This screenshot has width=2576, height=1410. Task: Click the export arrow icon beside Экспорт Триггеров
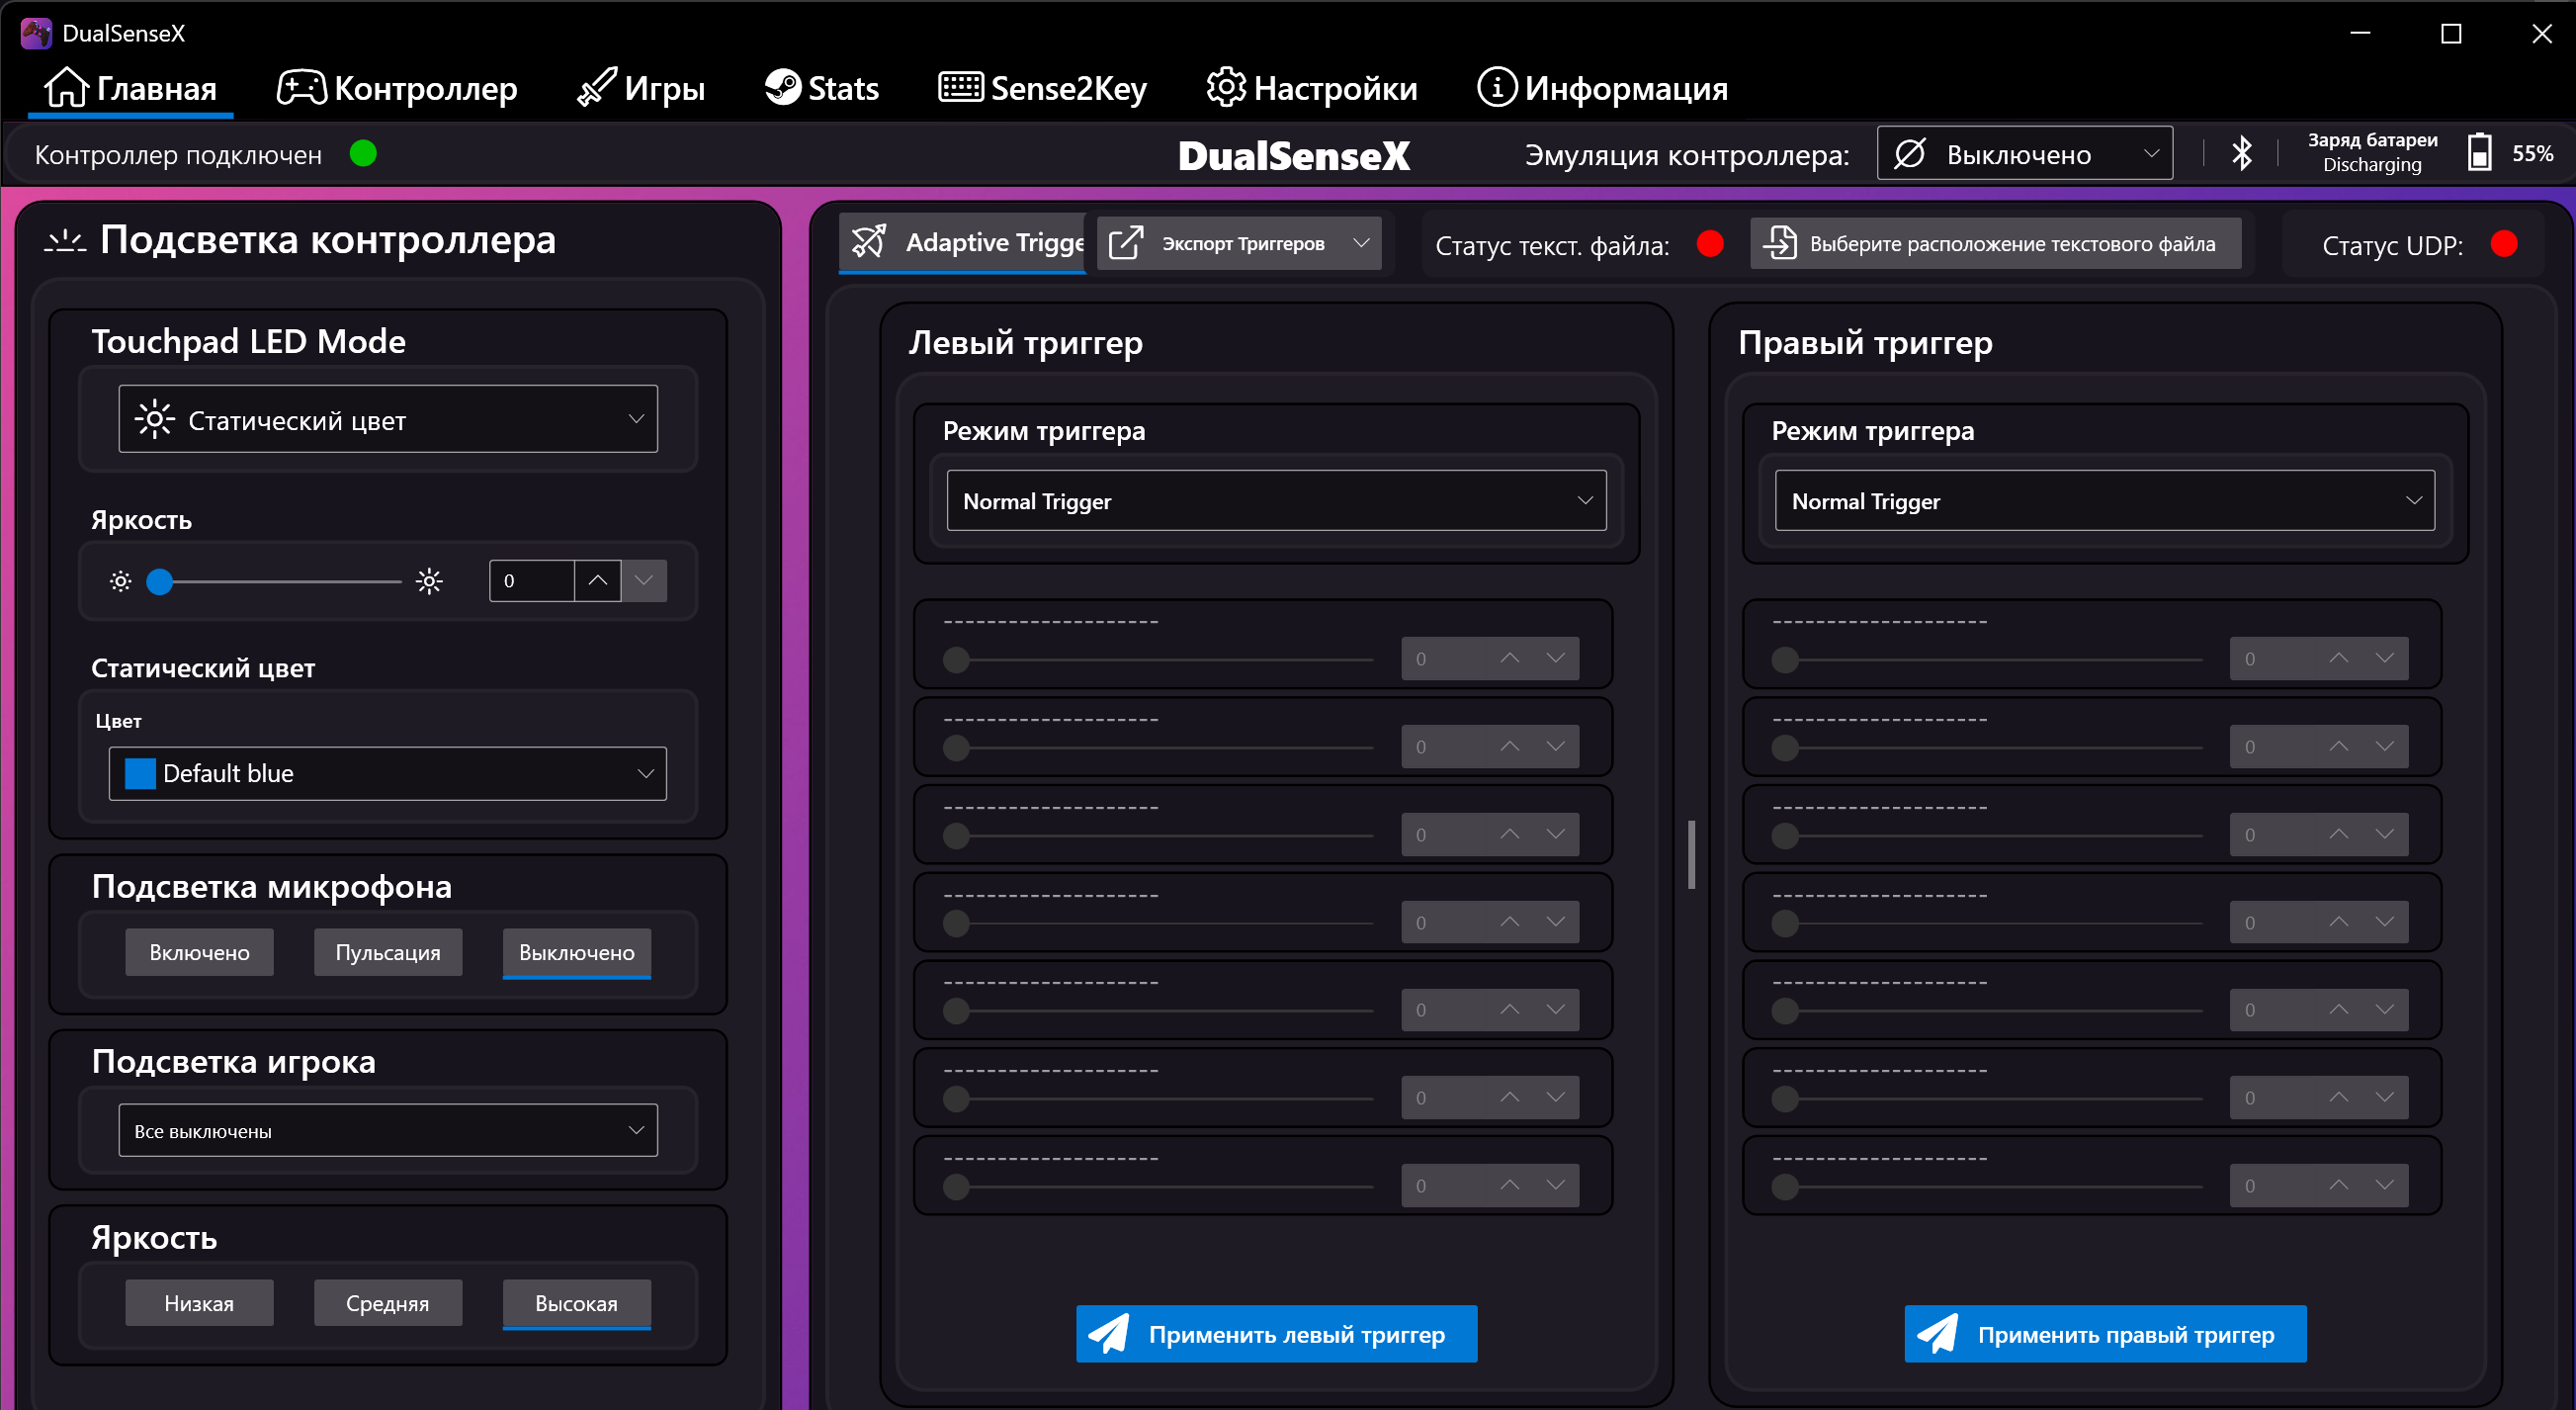coord(1125,243)
